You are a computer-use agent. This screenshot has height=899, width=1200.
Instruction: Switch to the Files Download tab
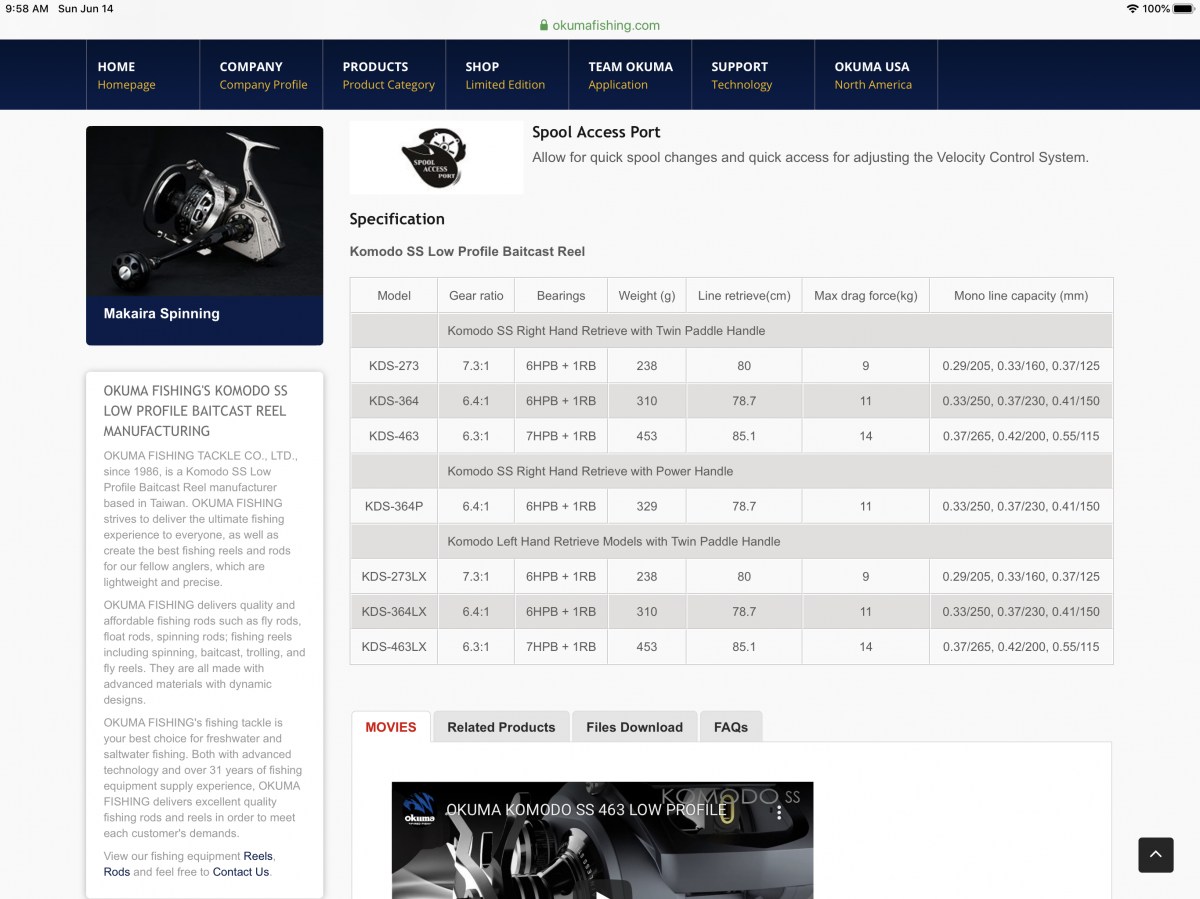[x=635, y=727]
